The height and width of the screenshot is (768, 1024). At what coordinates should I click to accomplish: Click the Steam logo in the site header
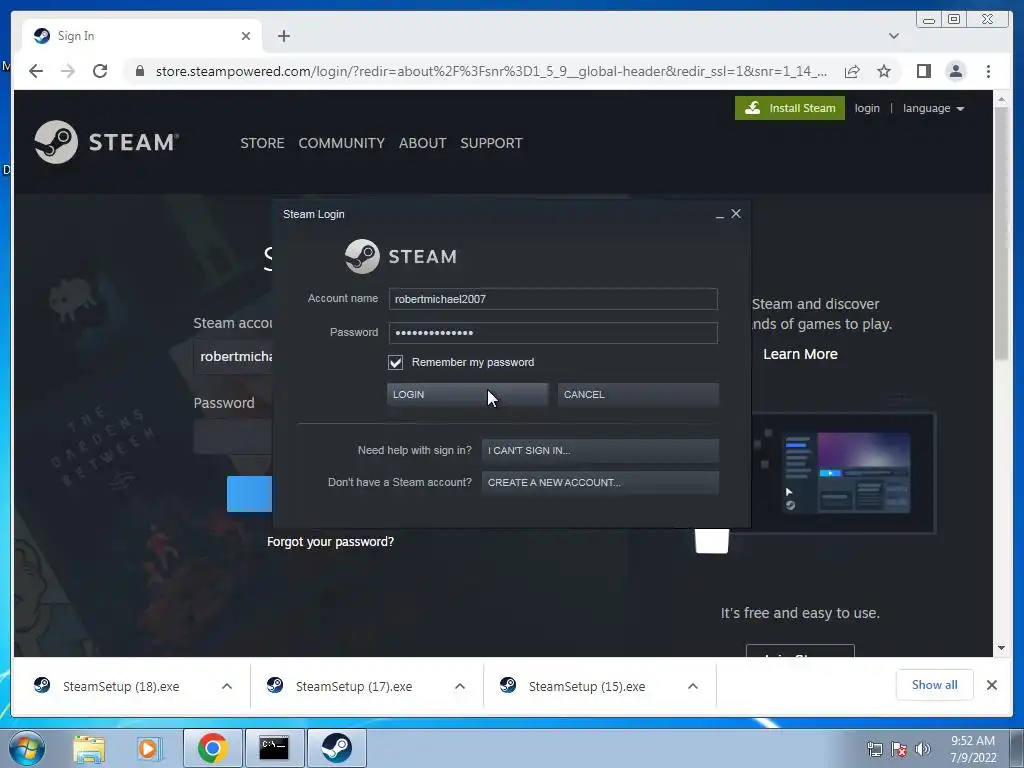click(x=106, y=142)
